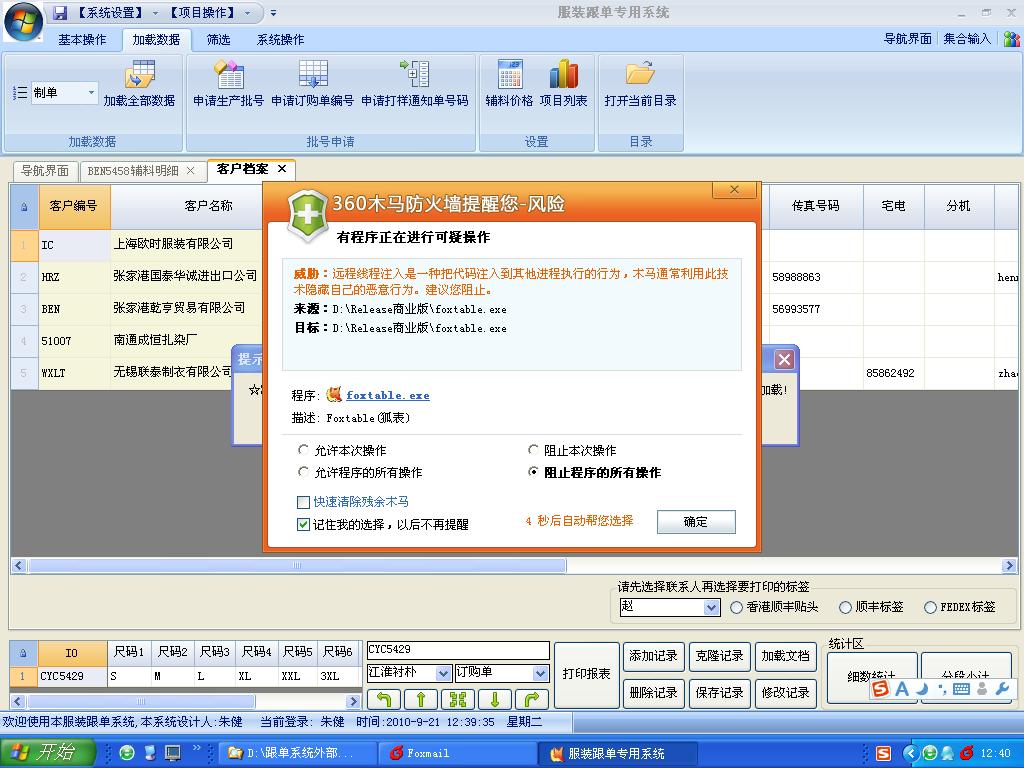Image resolution: width=1024 pixels, height=768 pixels.
Task: Select 阻止程序的所有操作 radio button
Action: click(x=533, y=472)
